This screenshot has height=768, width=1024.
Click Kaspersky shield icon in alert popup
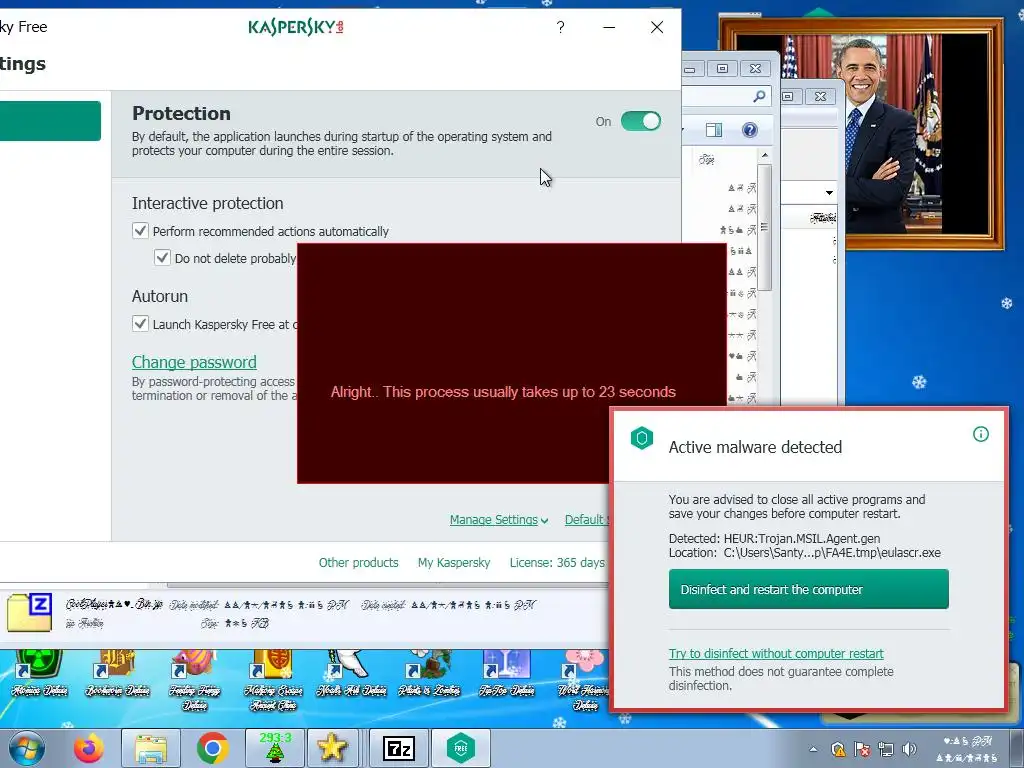[642, 438]
